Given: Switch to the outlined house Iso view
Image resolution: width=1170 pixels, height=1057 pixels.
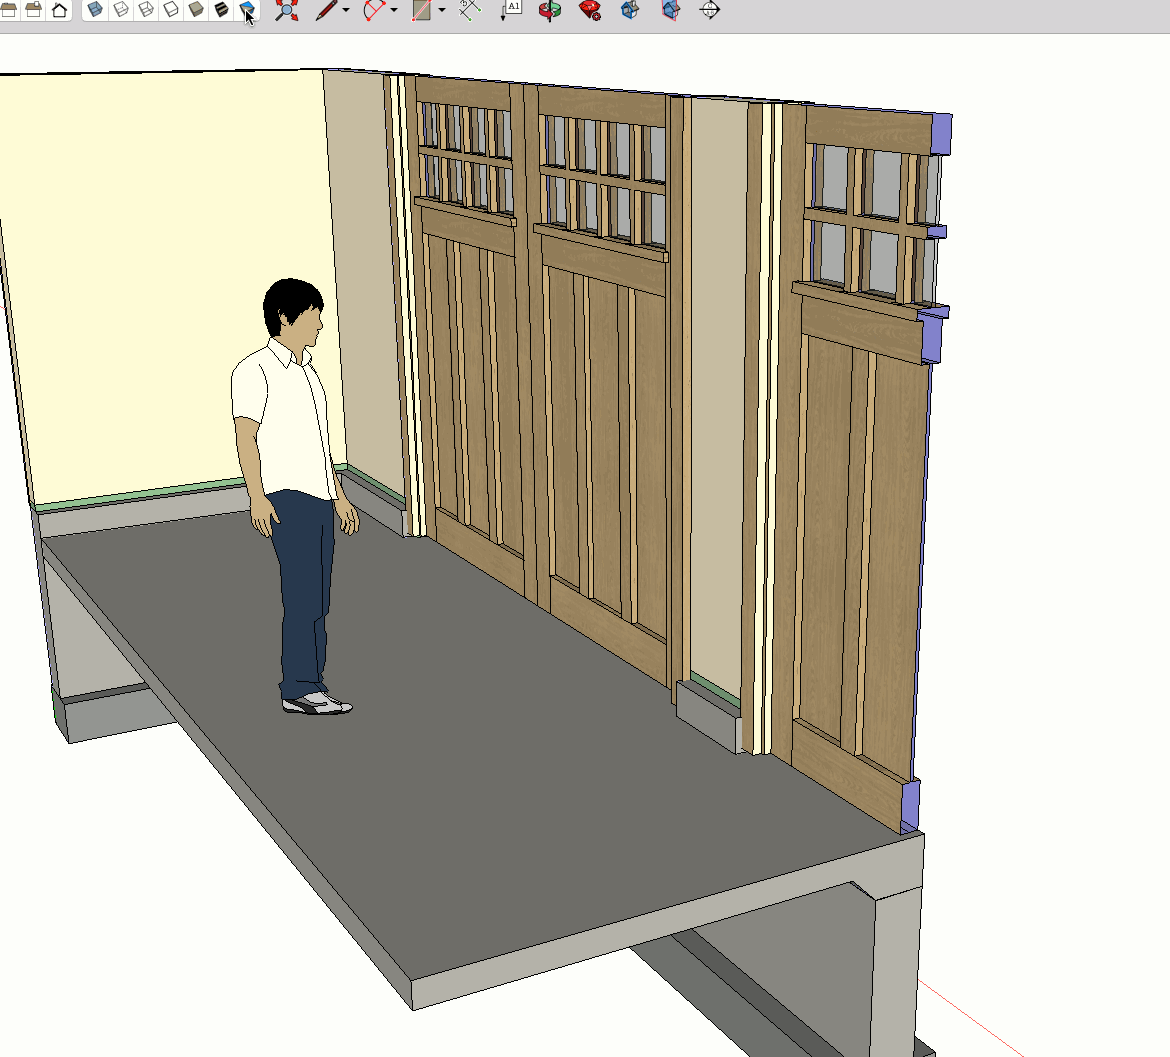Looking at the screenshot, I should [59, 10].
